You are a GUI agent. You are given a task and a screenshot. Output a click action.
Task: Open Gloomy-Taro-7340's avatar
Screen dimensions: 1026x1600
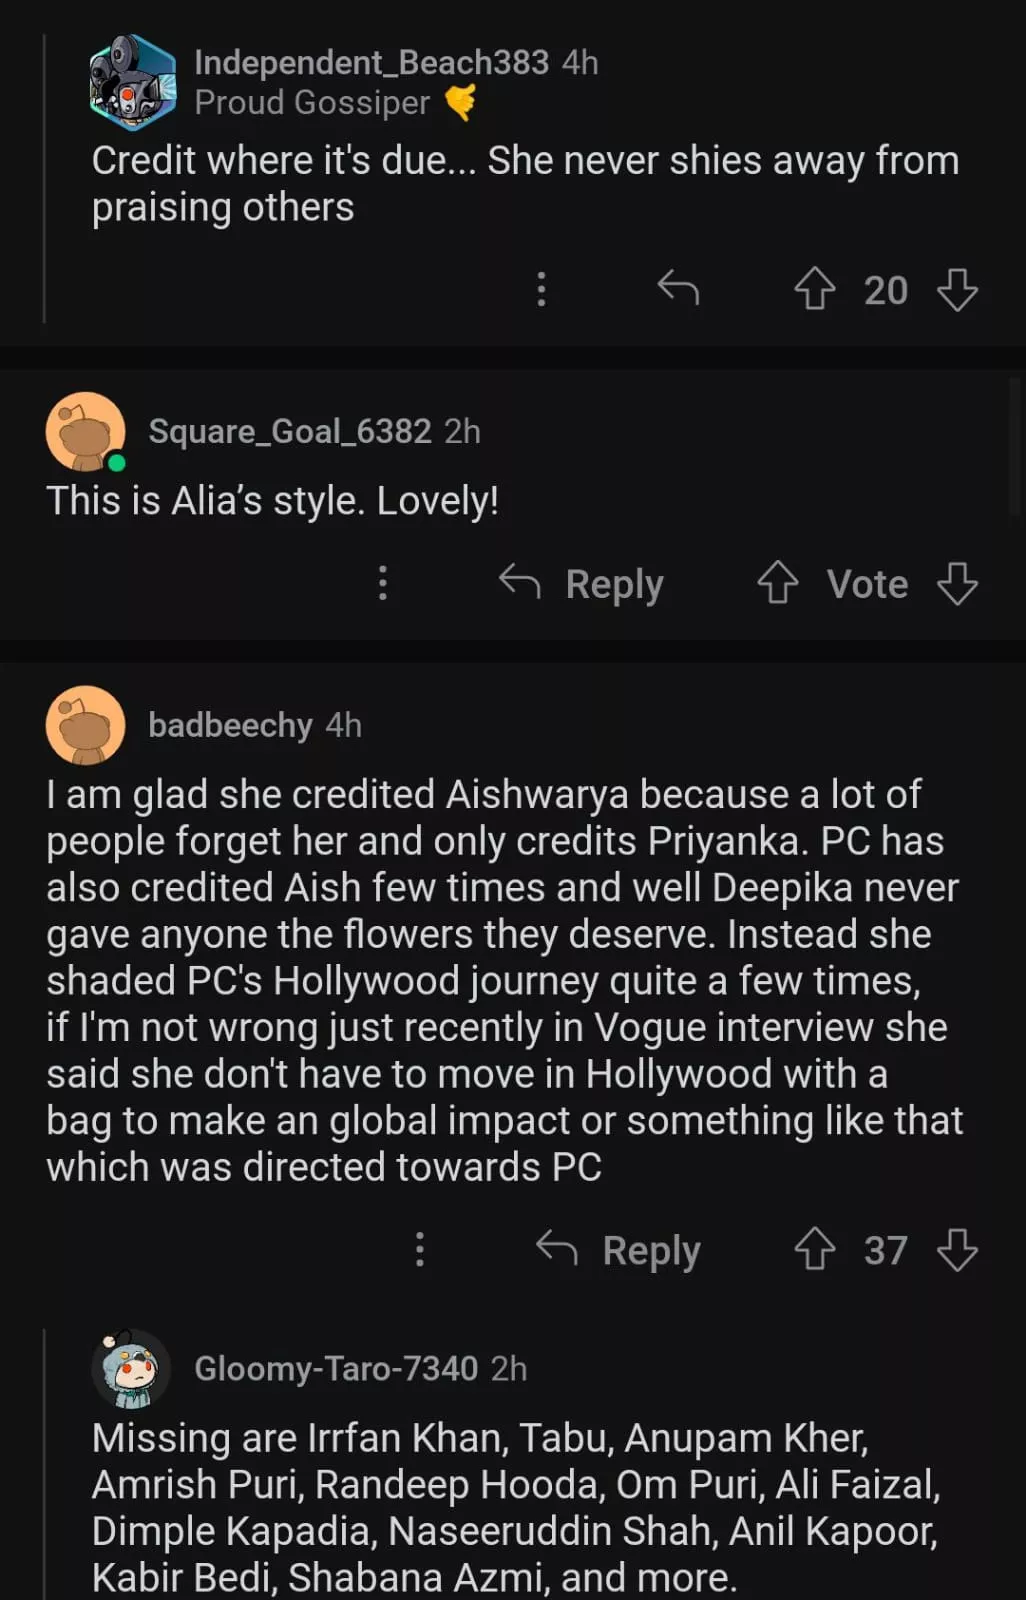click(x=132, y=1368)
